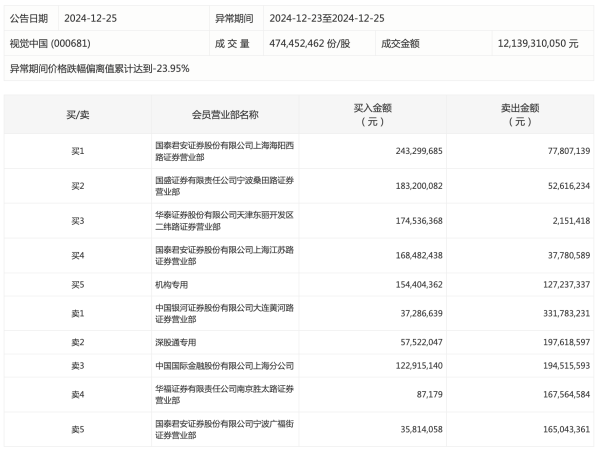
Task: Click stock name 视觉中国 (000681)
Action: pyautogui.click(x=50, y=44)
